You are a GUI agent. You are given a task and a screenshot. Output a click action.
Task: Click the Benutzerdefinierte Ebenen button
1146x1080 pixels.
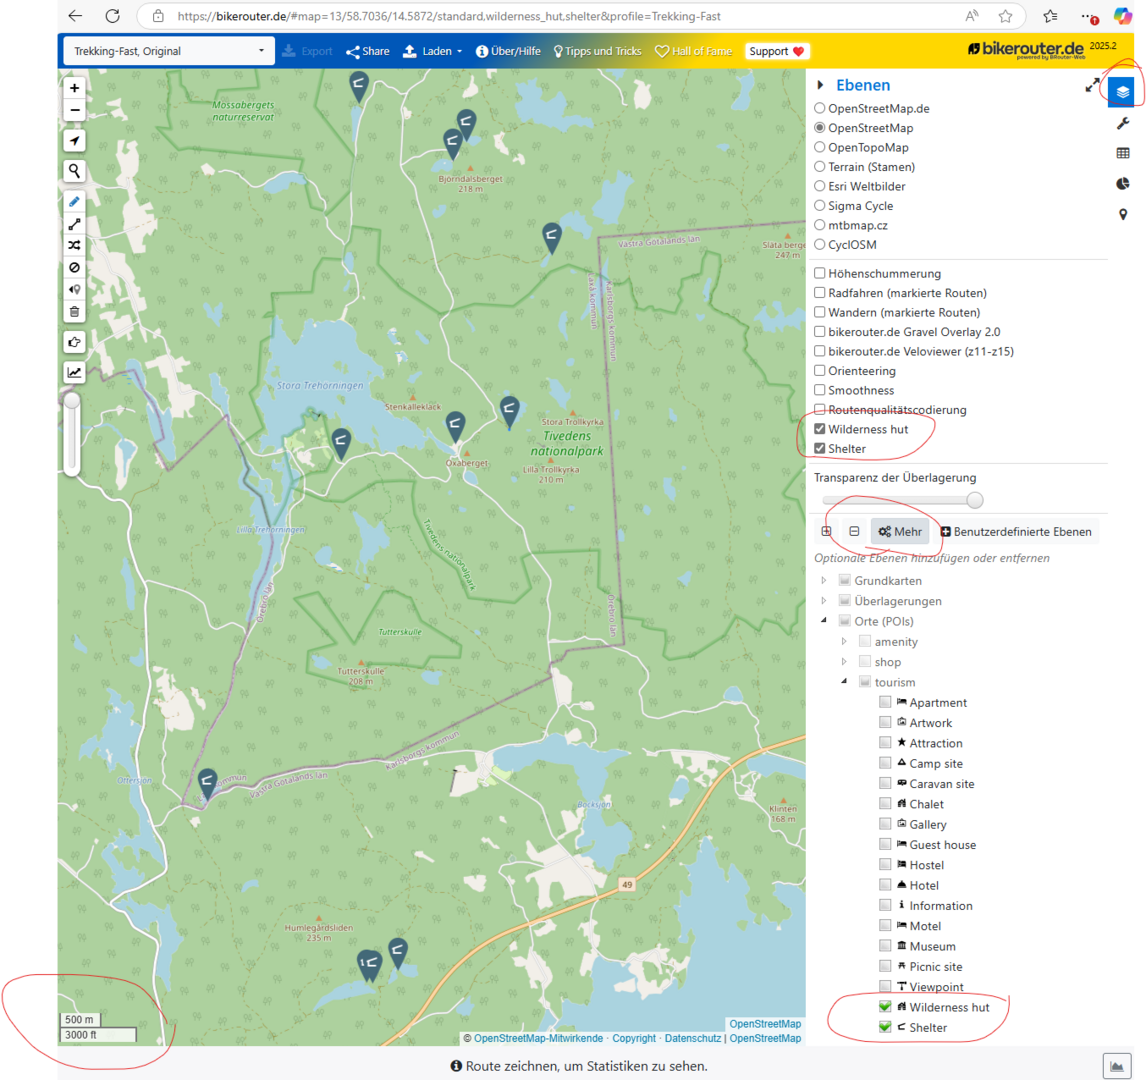pos(1016,532)
